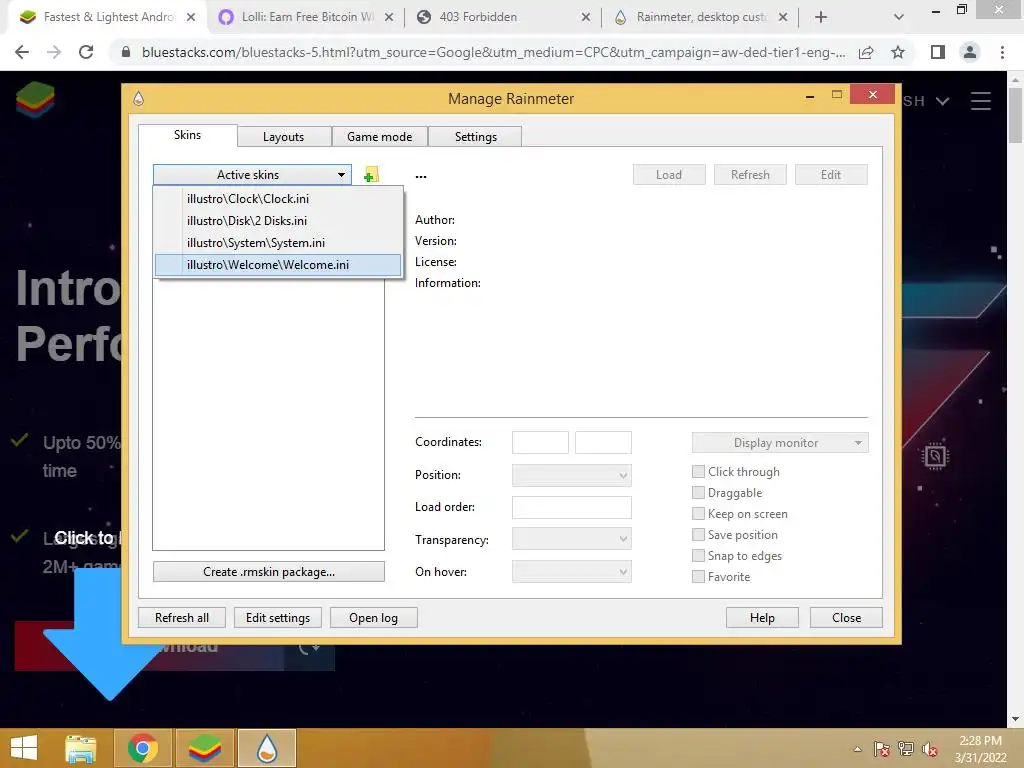Show hidden system tray icons
Screen dimensions: 1024x768
click(857, 749)
